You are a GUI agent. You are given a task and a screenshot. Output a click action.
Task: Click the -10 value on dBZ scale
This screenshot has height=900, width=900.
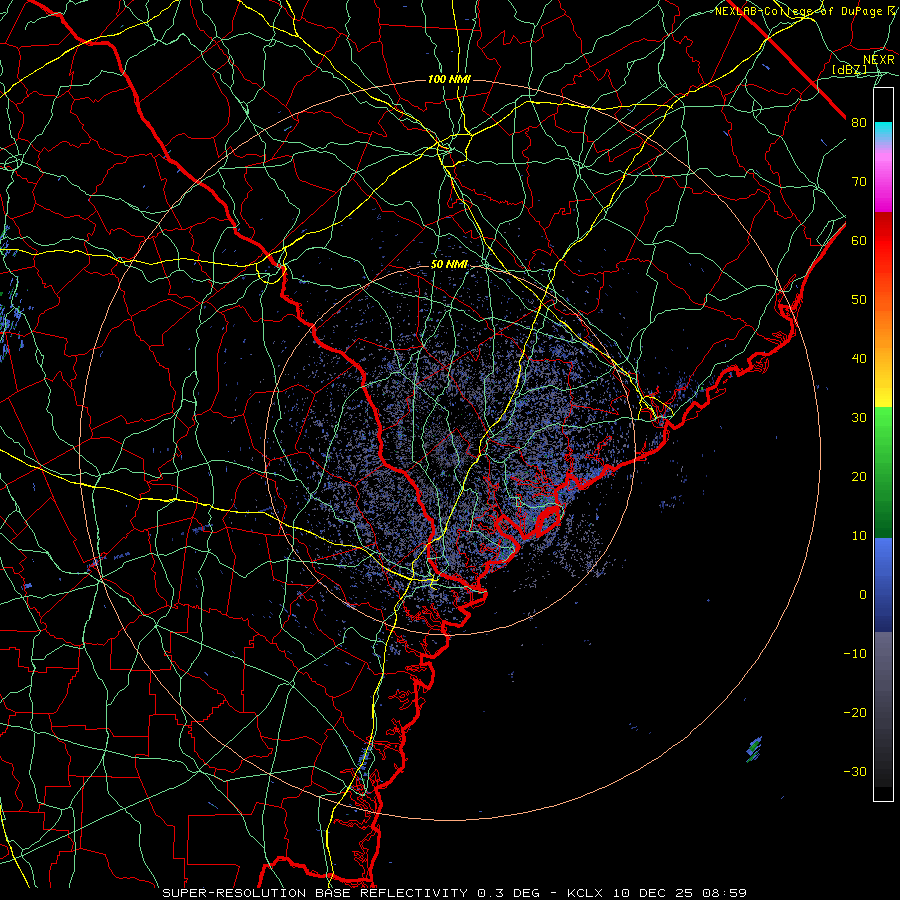[855, 654]
